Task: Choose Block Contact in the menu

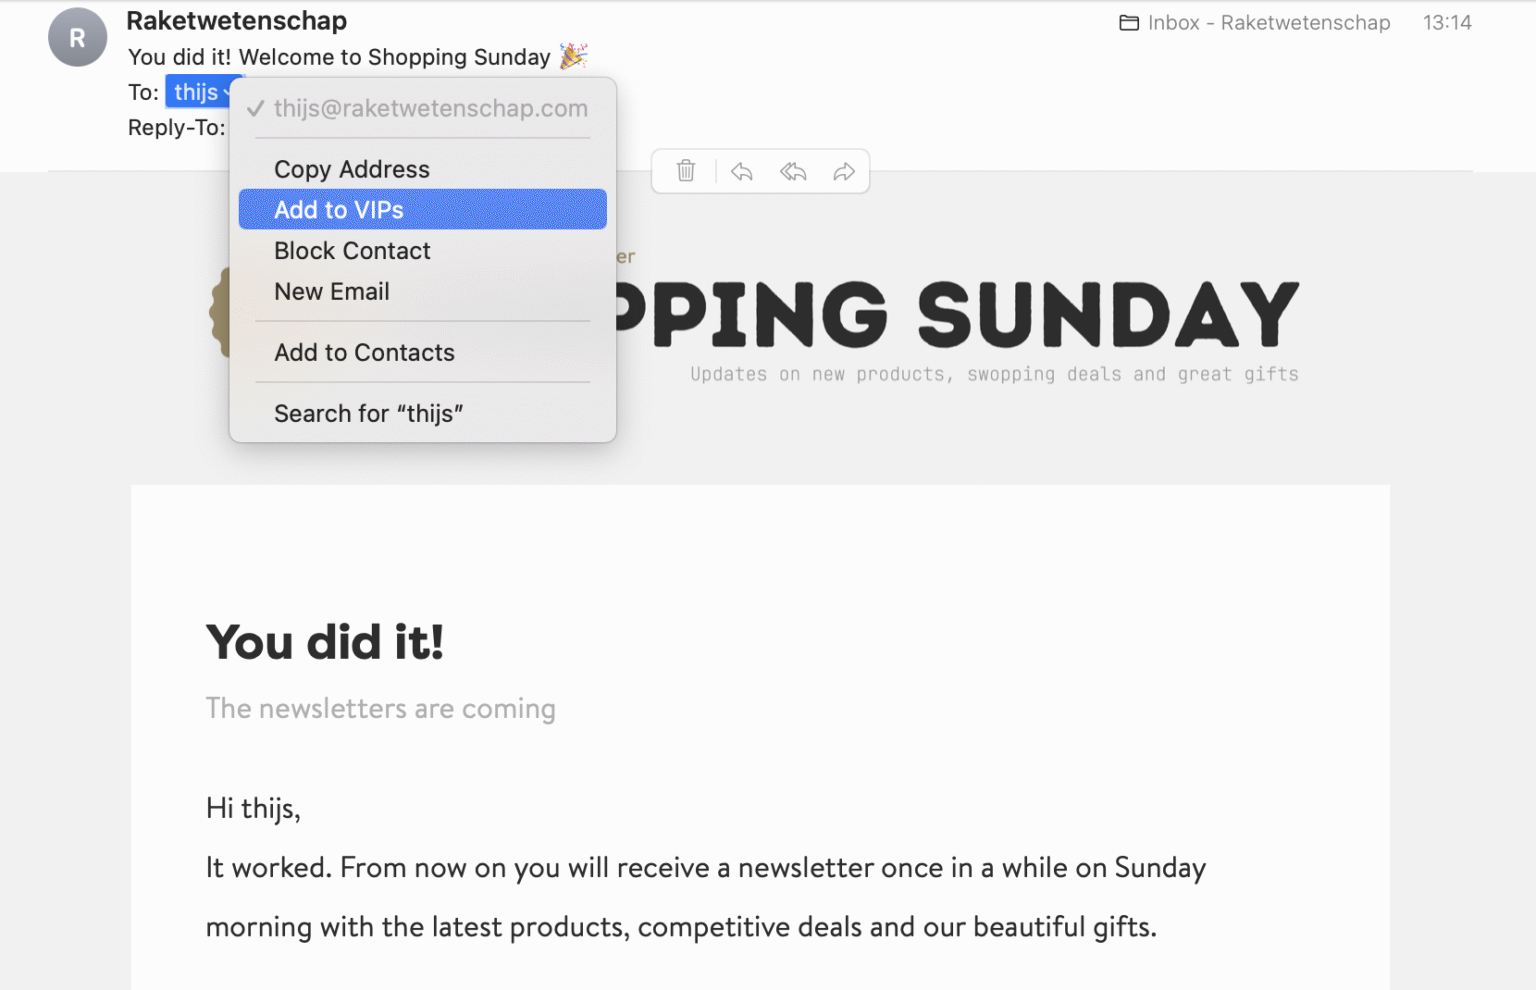Action: point(352,251)
